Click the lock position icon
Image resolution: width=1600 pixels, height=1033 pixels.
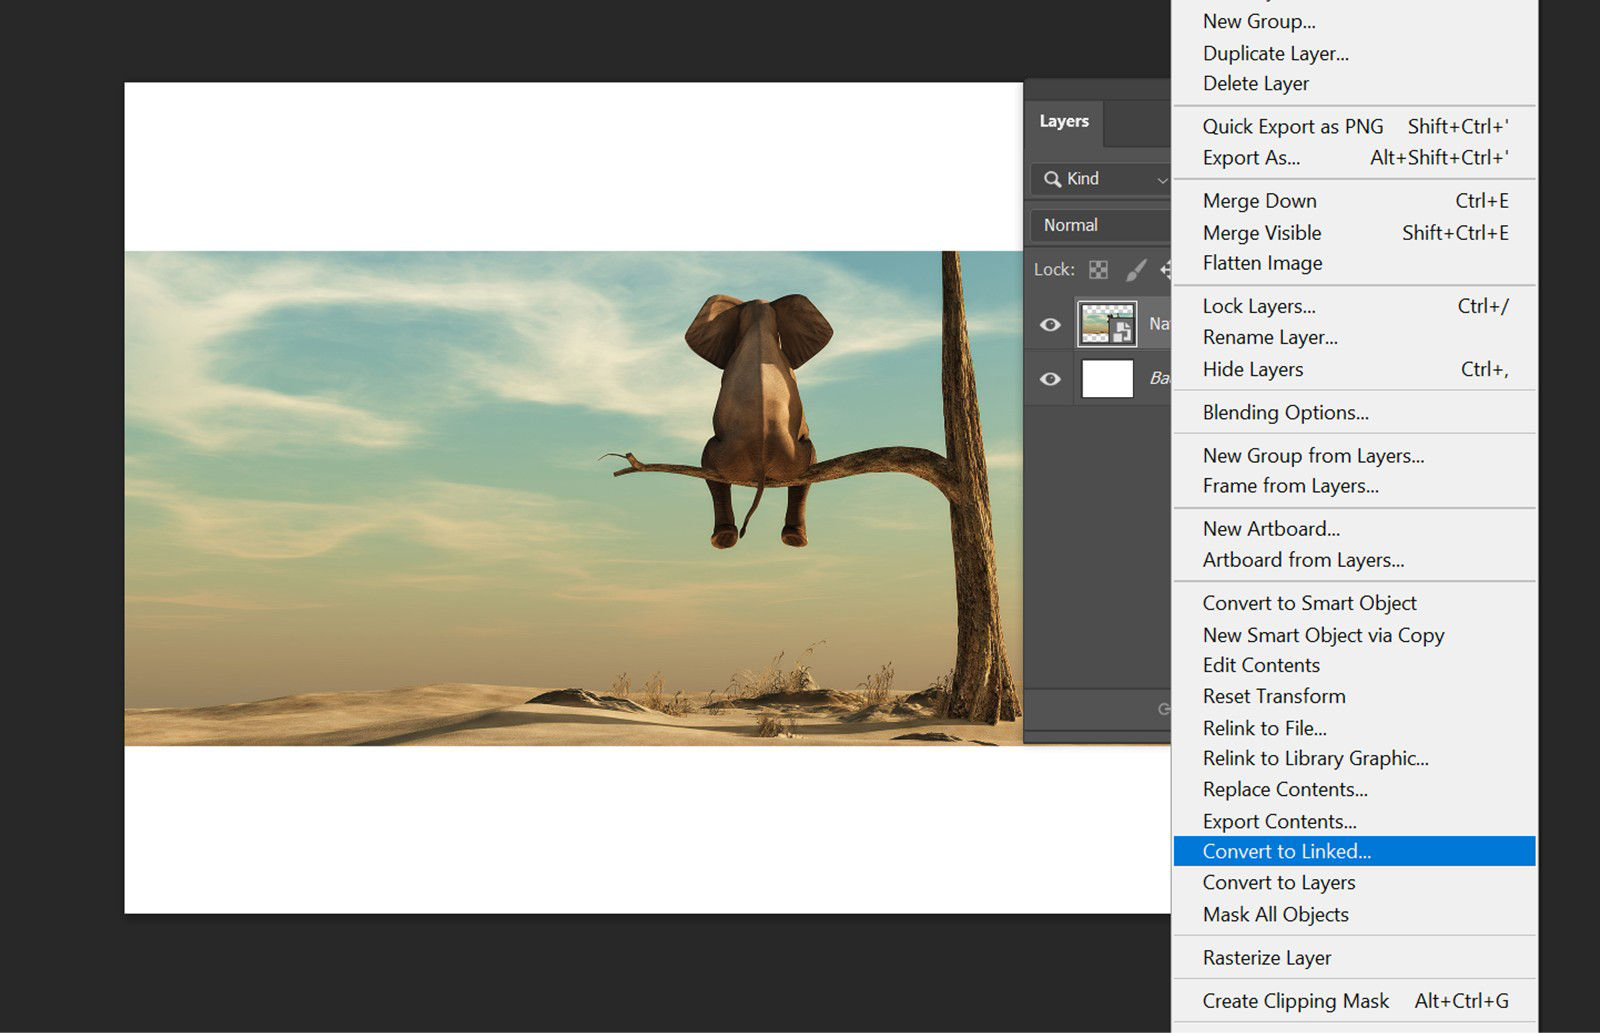pyautogui.click(x=1168, y=270)
